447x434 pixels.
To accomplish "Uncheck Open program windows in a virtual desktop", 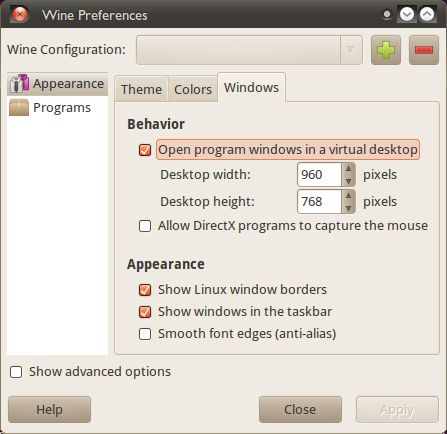I will [x=145, y=150].
